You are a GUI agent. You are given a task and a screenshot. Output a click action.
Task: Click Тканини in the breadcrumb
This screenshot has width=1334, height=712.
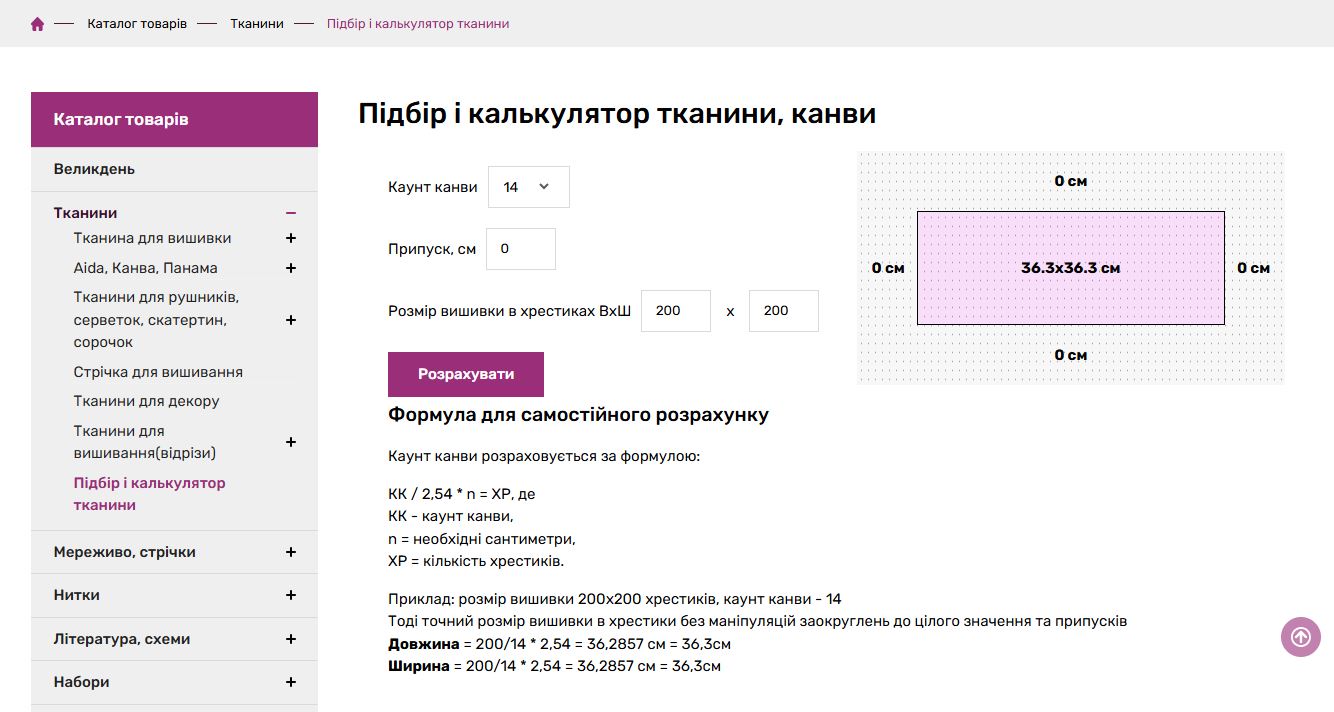[x=257, y=23]
